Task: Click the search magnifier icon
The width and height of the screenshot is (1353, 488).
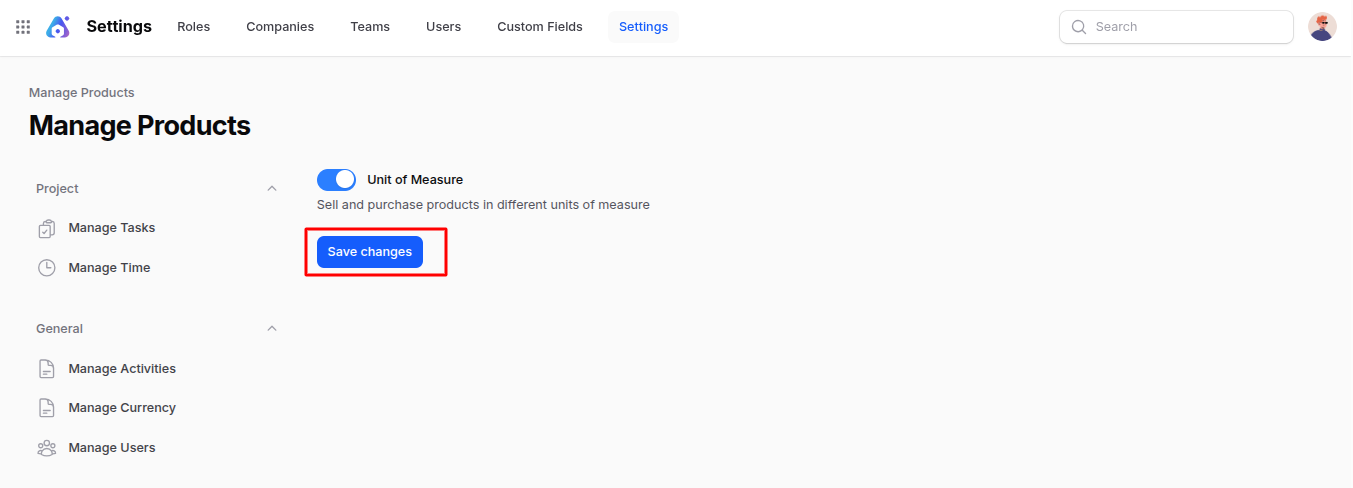Action: coord(1079,27)
